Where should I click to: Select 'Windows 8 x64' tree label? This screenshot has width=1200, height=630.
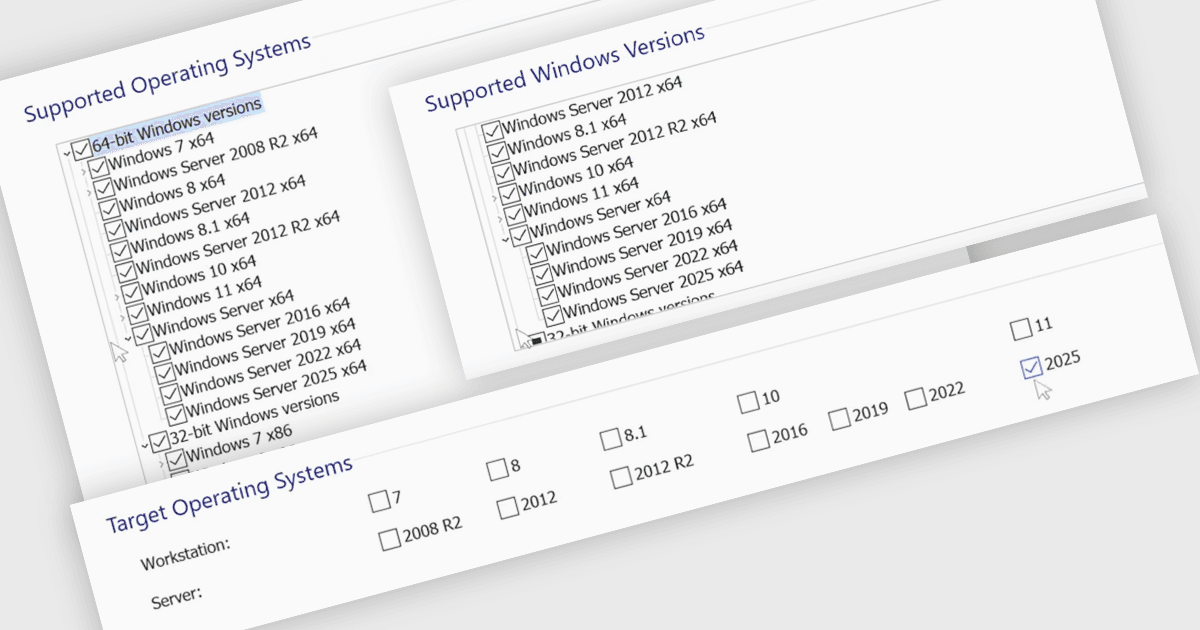tap(173, 192)
